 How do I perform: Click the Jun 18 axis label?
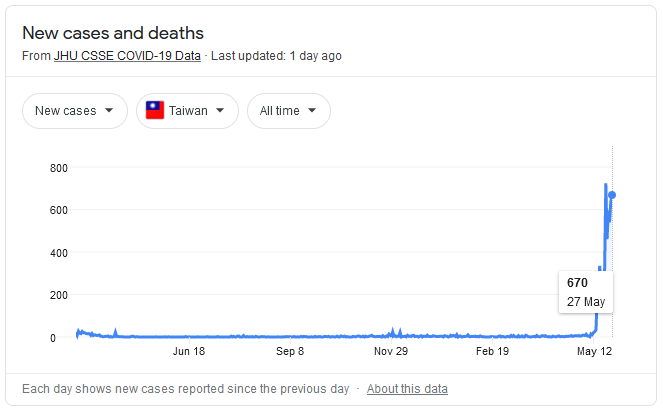point(189,351)
